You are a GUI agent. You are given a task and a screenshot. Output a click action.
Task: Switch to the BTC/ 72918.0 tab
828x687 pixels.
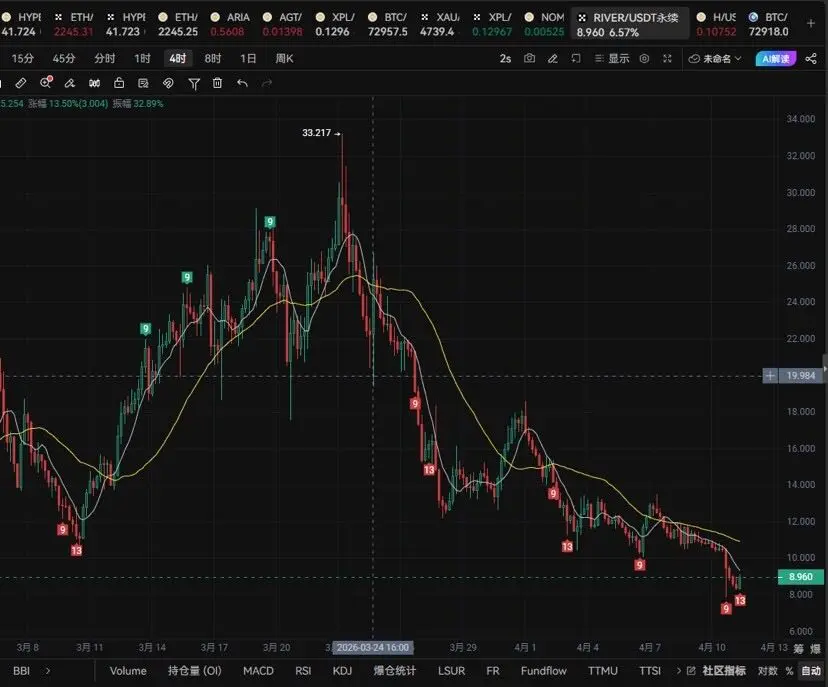click(769, 24)
